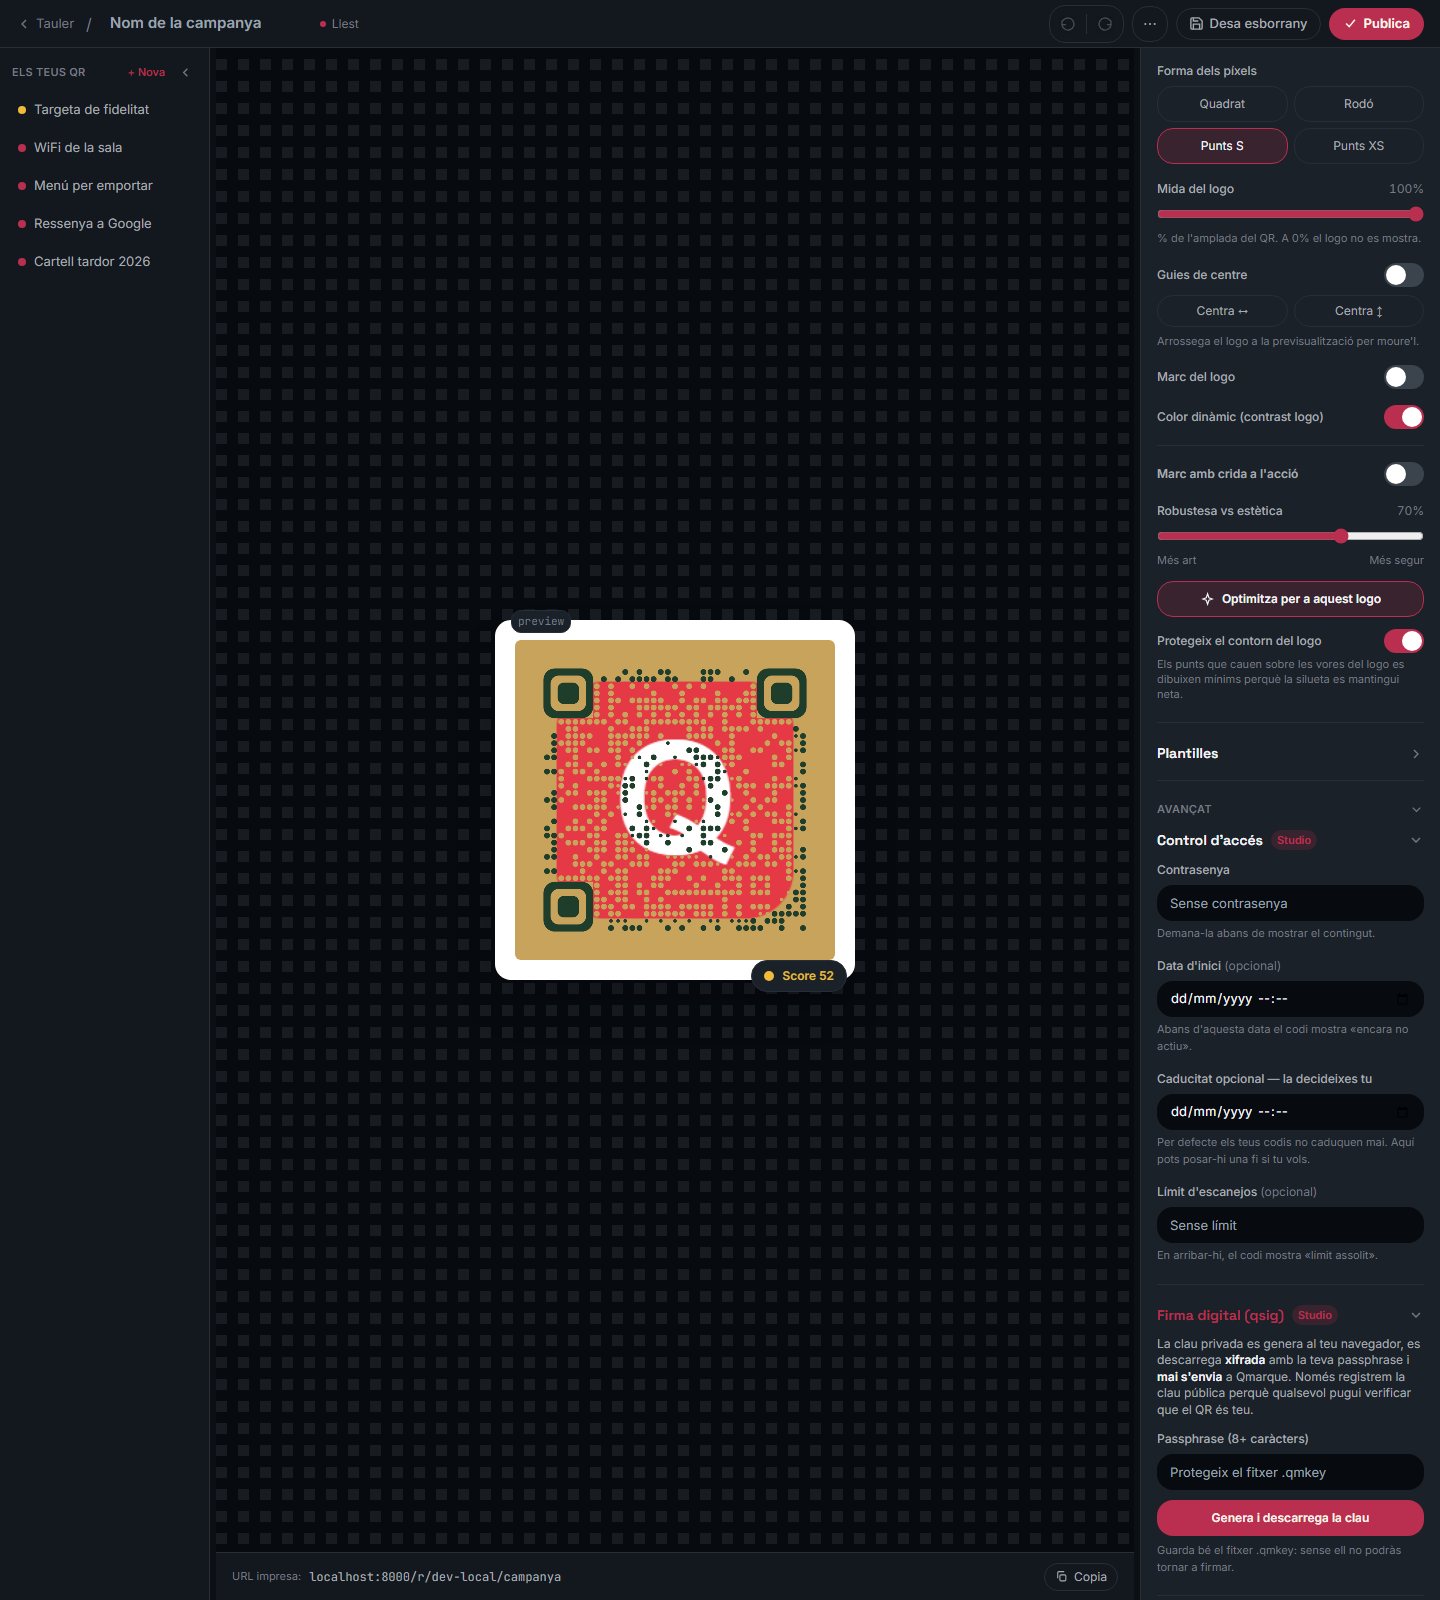Click Desa esborrany to save draft
This screenshot has height=1600, width=1440.
click(1248, 24)
